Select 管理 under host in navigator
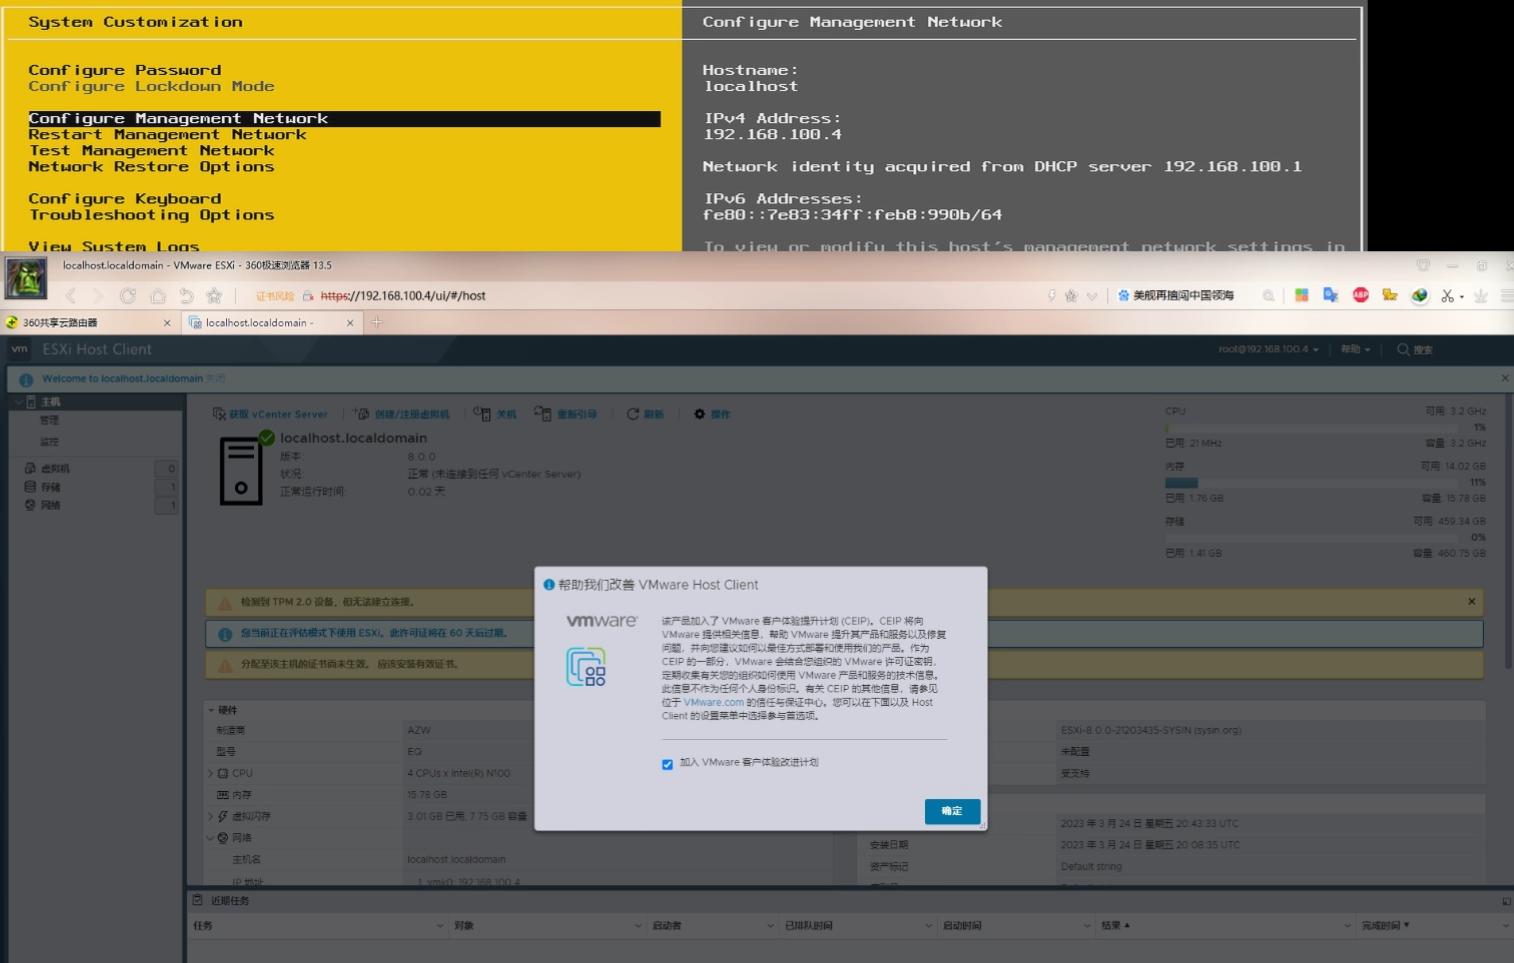The image size is (1514, 963). [49, 421]
